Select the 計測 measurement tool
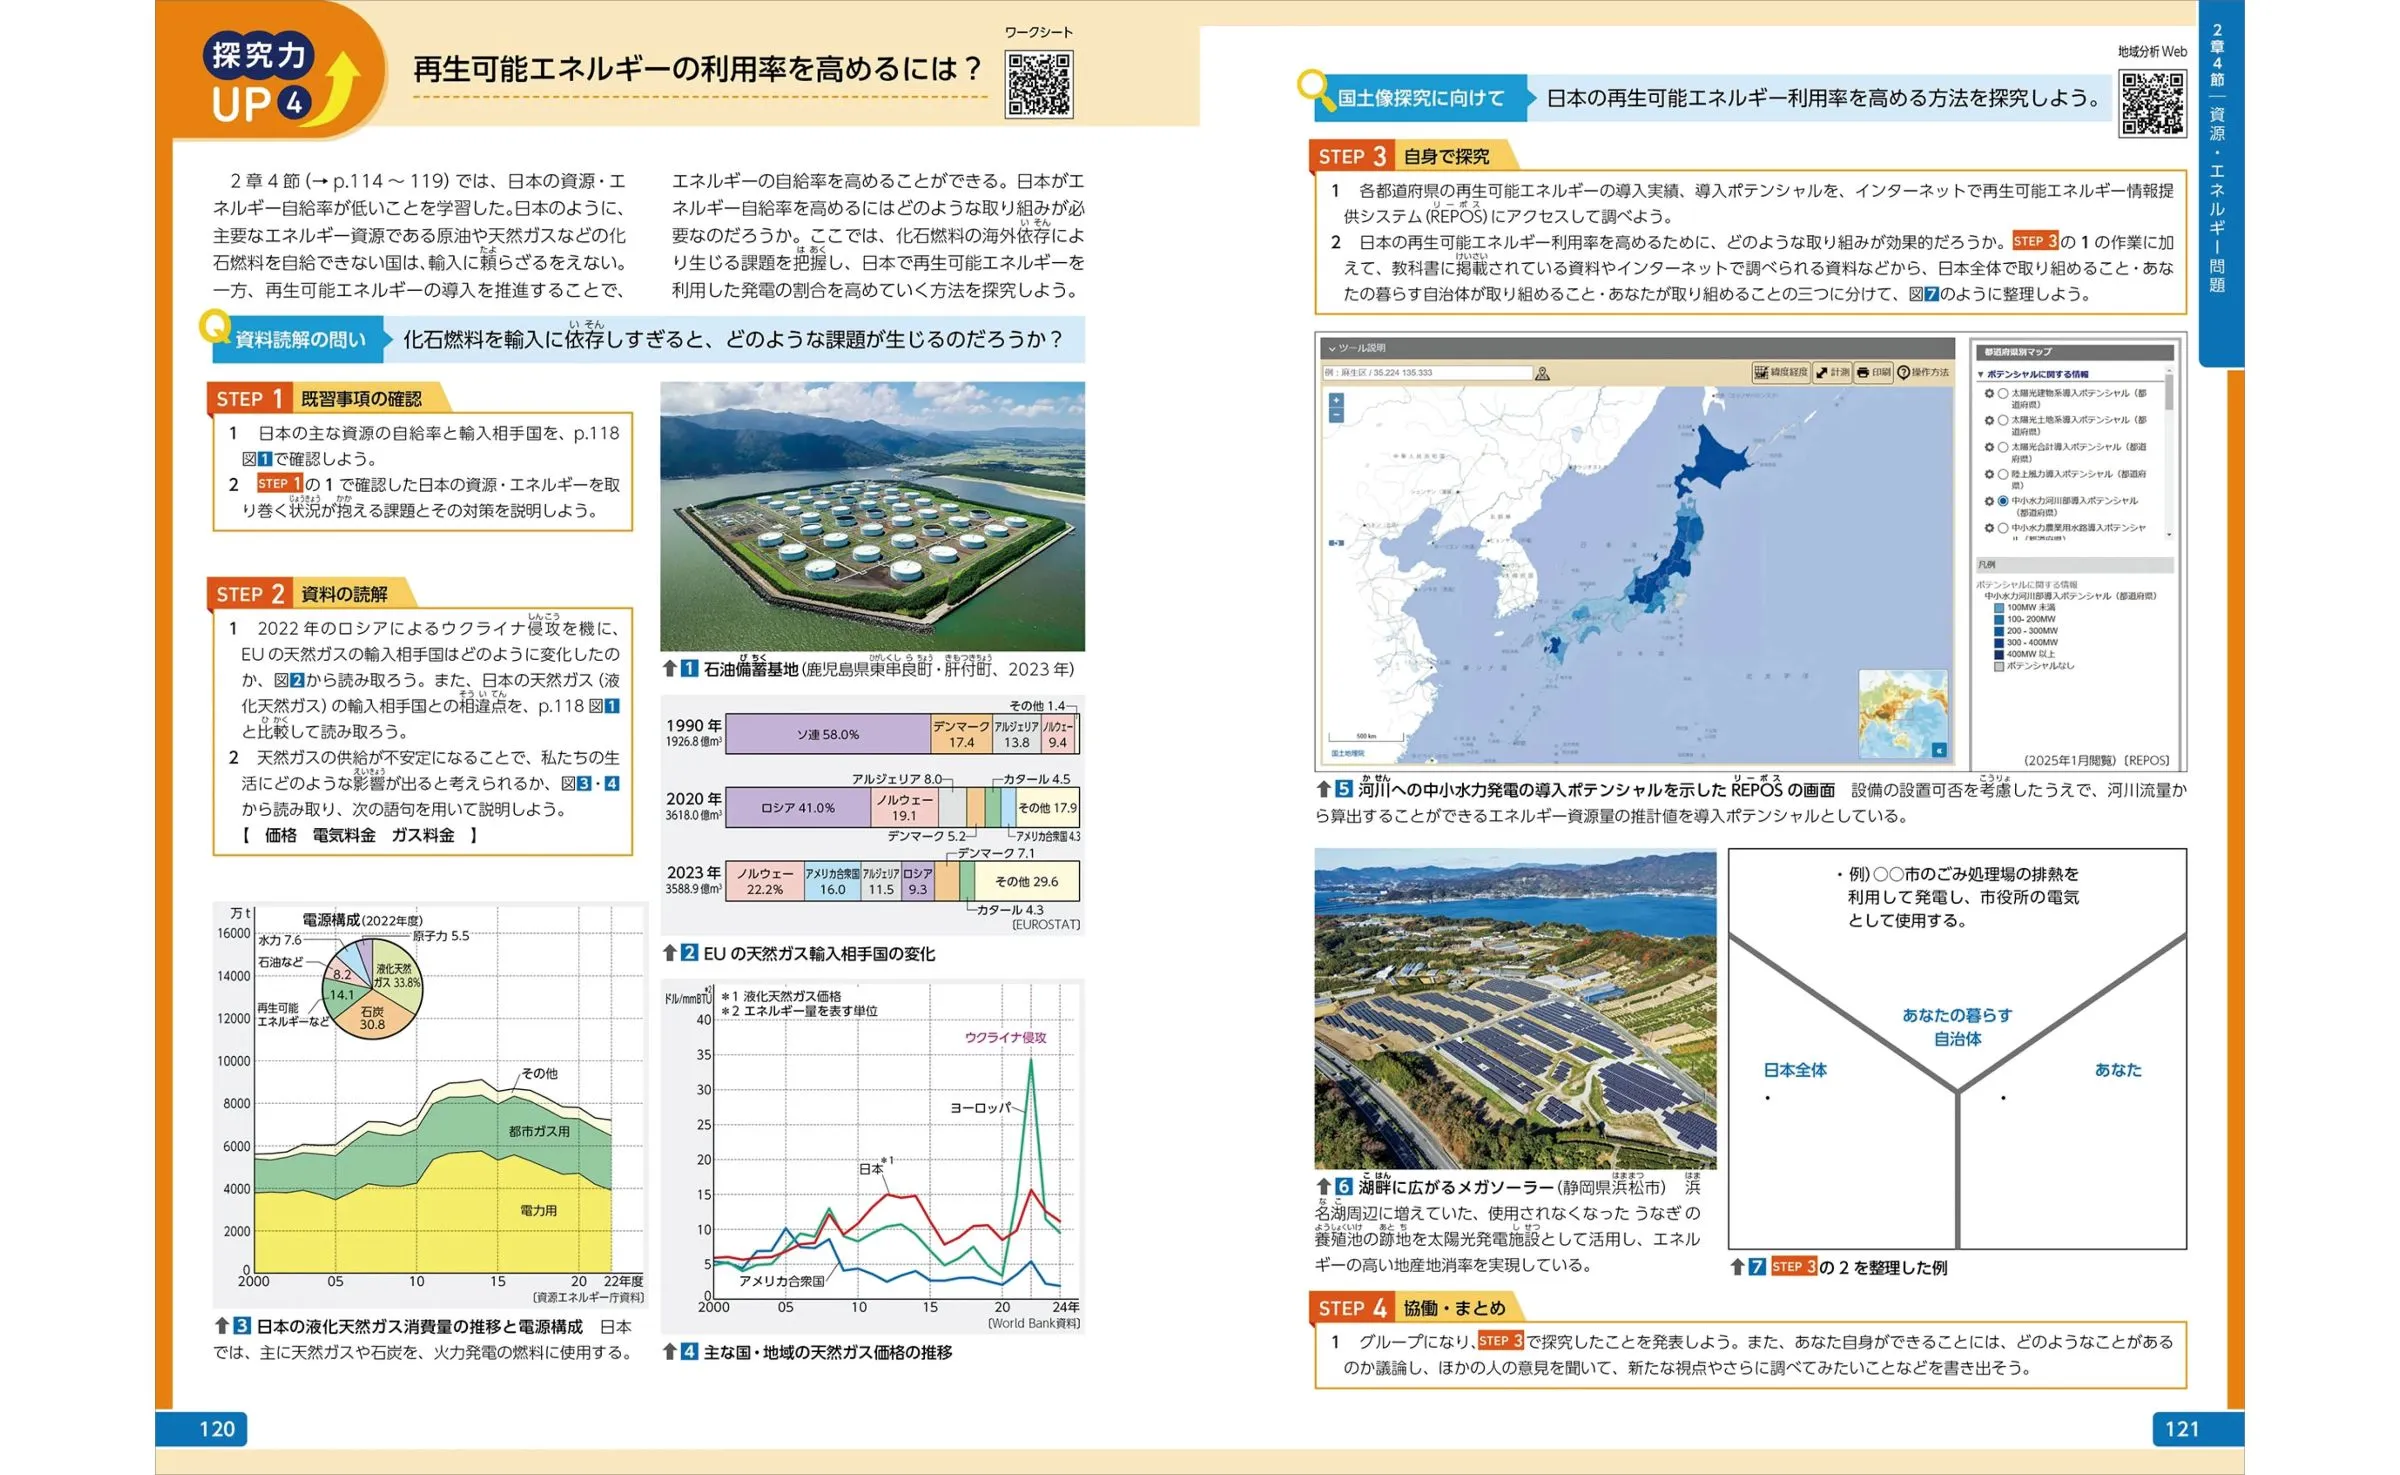Viewport: 2400px width, 1475px height. coord(1833,372)
